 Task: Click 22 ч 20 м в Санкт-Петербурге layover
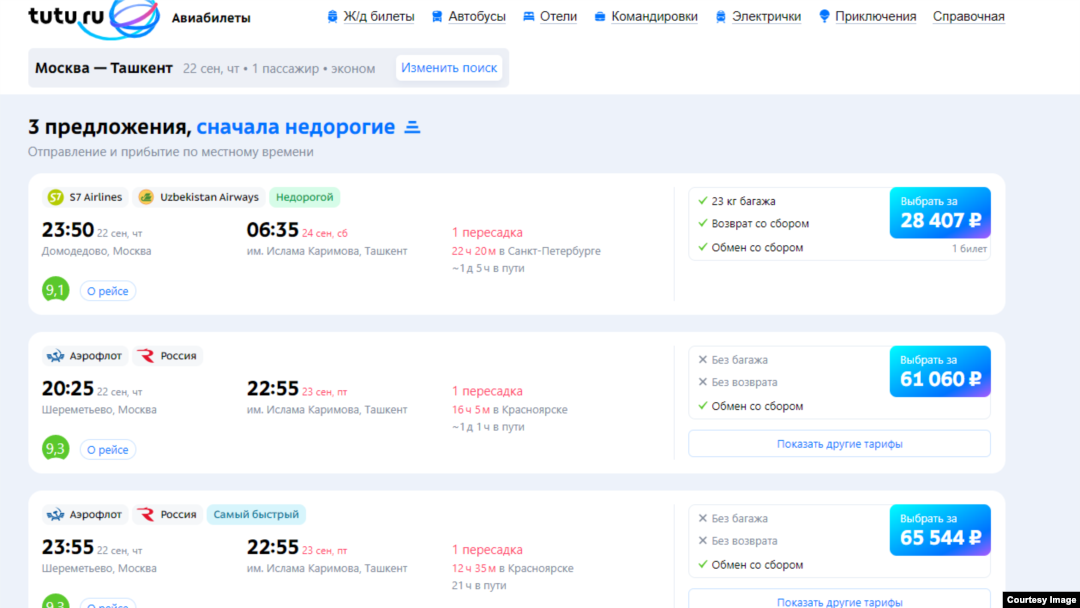pos(526,251)
